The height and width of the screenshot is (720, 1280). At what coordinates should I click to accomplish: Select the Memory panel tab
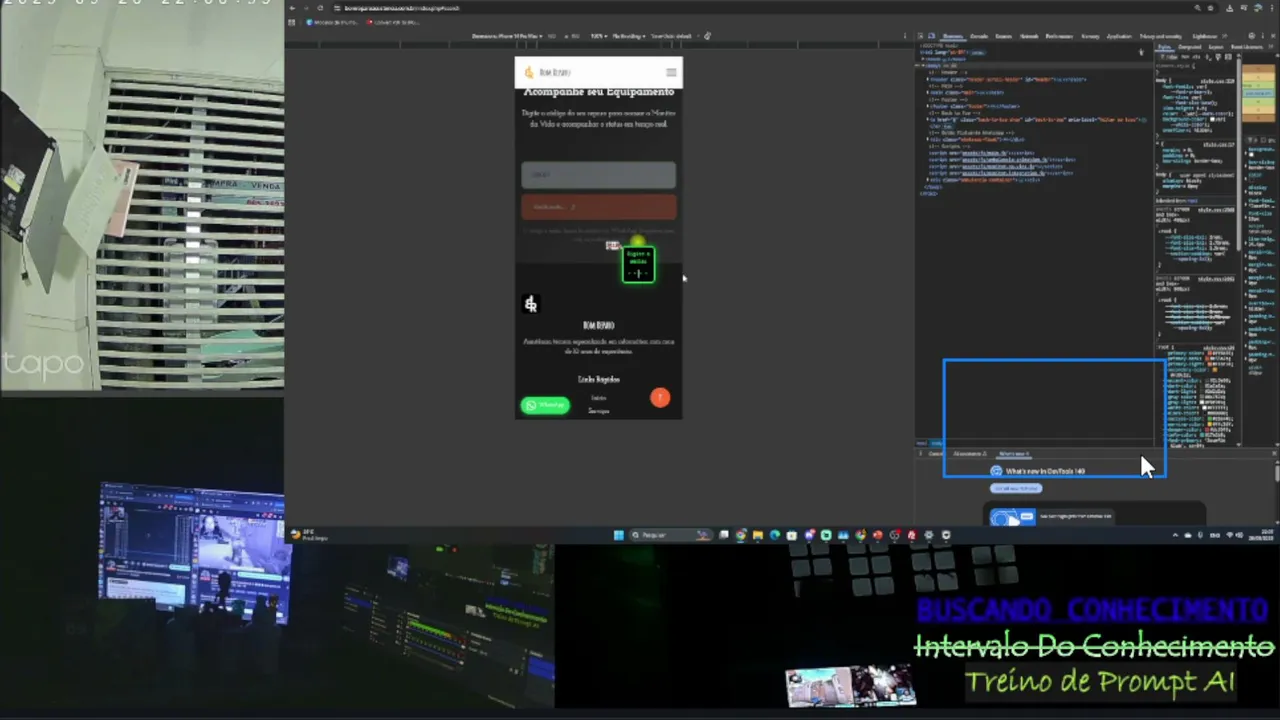[1090, 36]
